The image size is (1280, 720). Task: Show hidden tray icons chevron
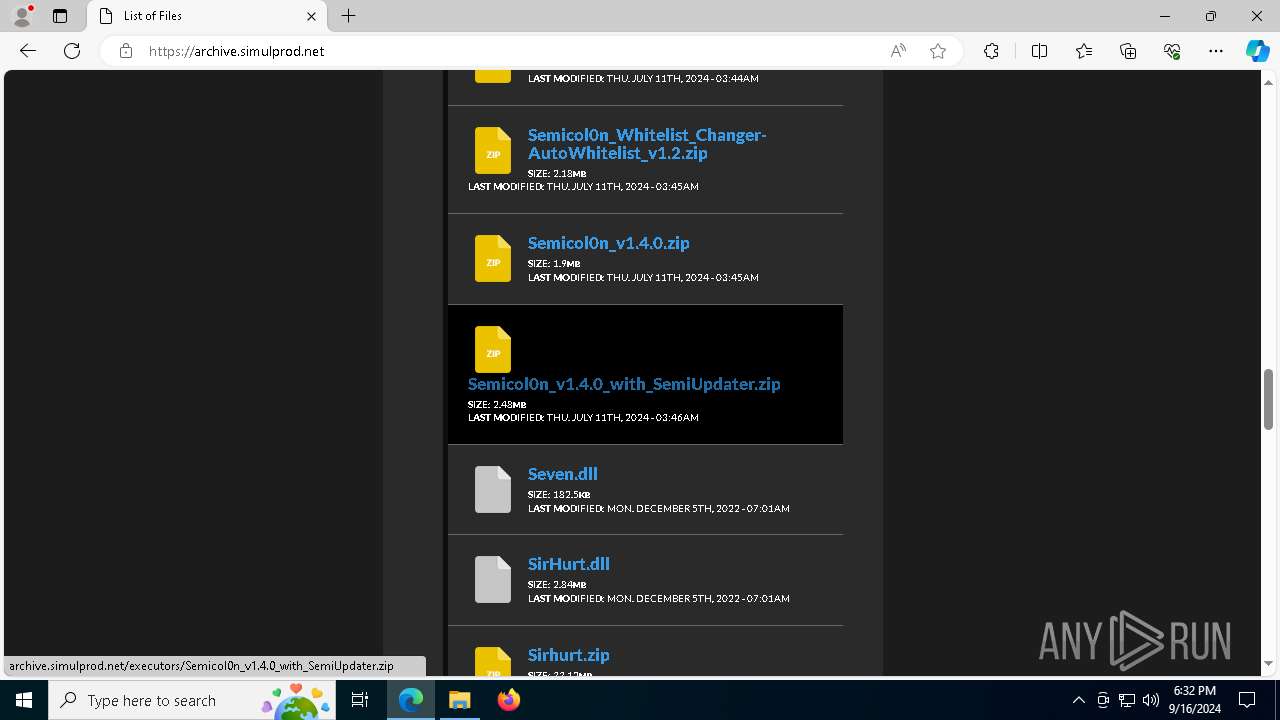(x=1078, y=700)
